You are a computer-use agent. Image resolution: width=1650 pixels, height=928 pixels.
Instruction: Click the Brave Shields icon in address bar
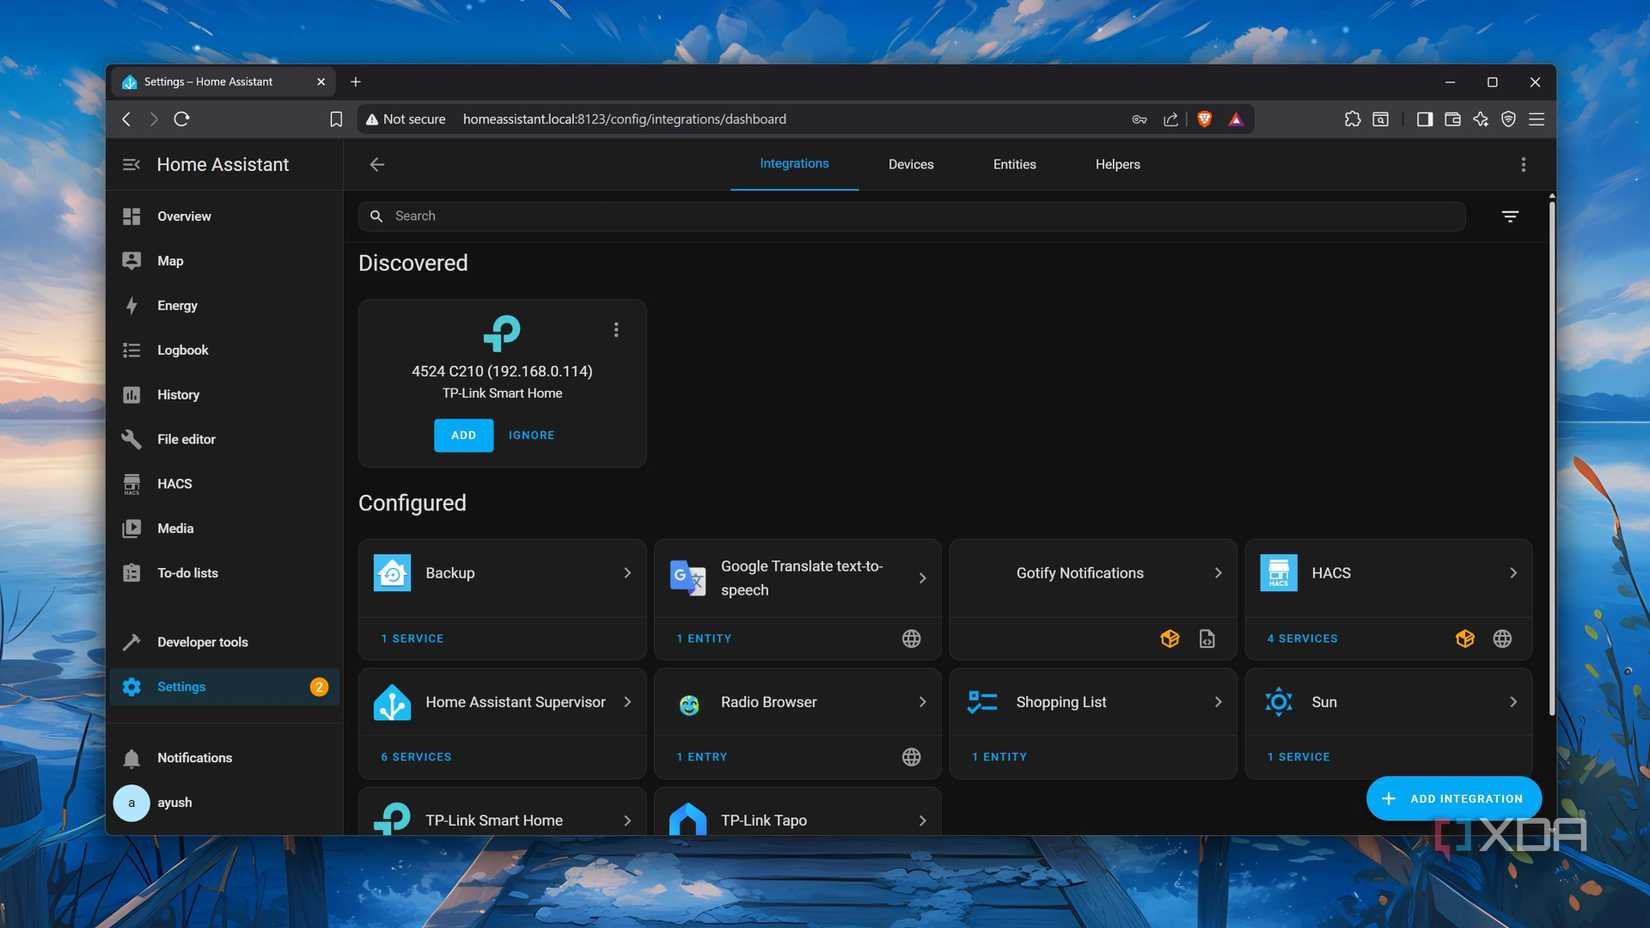1204,119
